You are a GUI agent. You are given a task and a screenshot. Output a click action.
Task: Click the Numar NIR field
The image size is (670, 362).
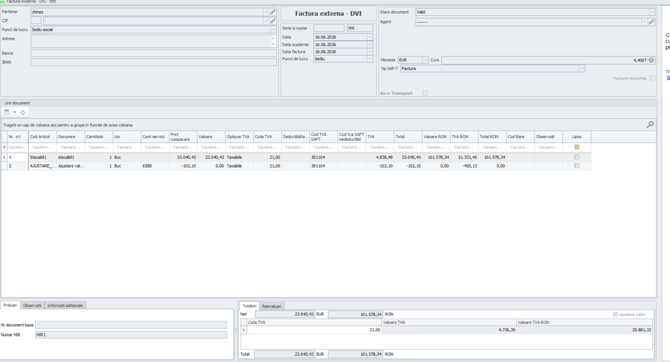coord(131,335)
